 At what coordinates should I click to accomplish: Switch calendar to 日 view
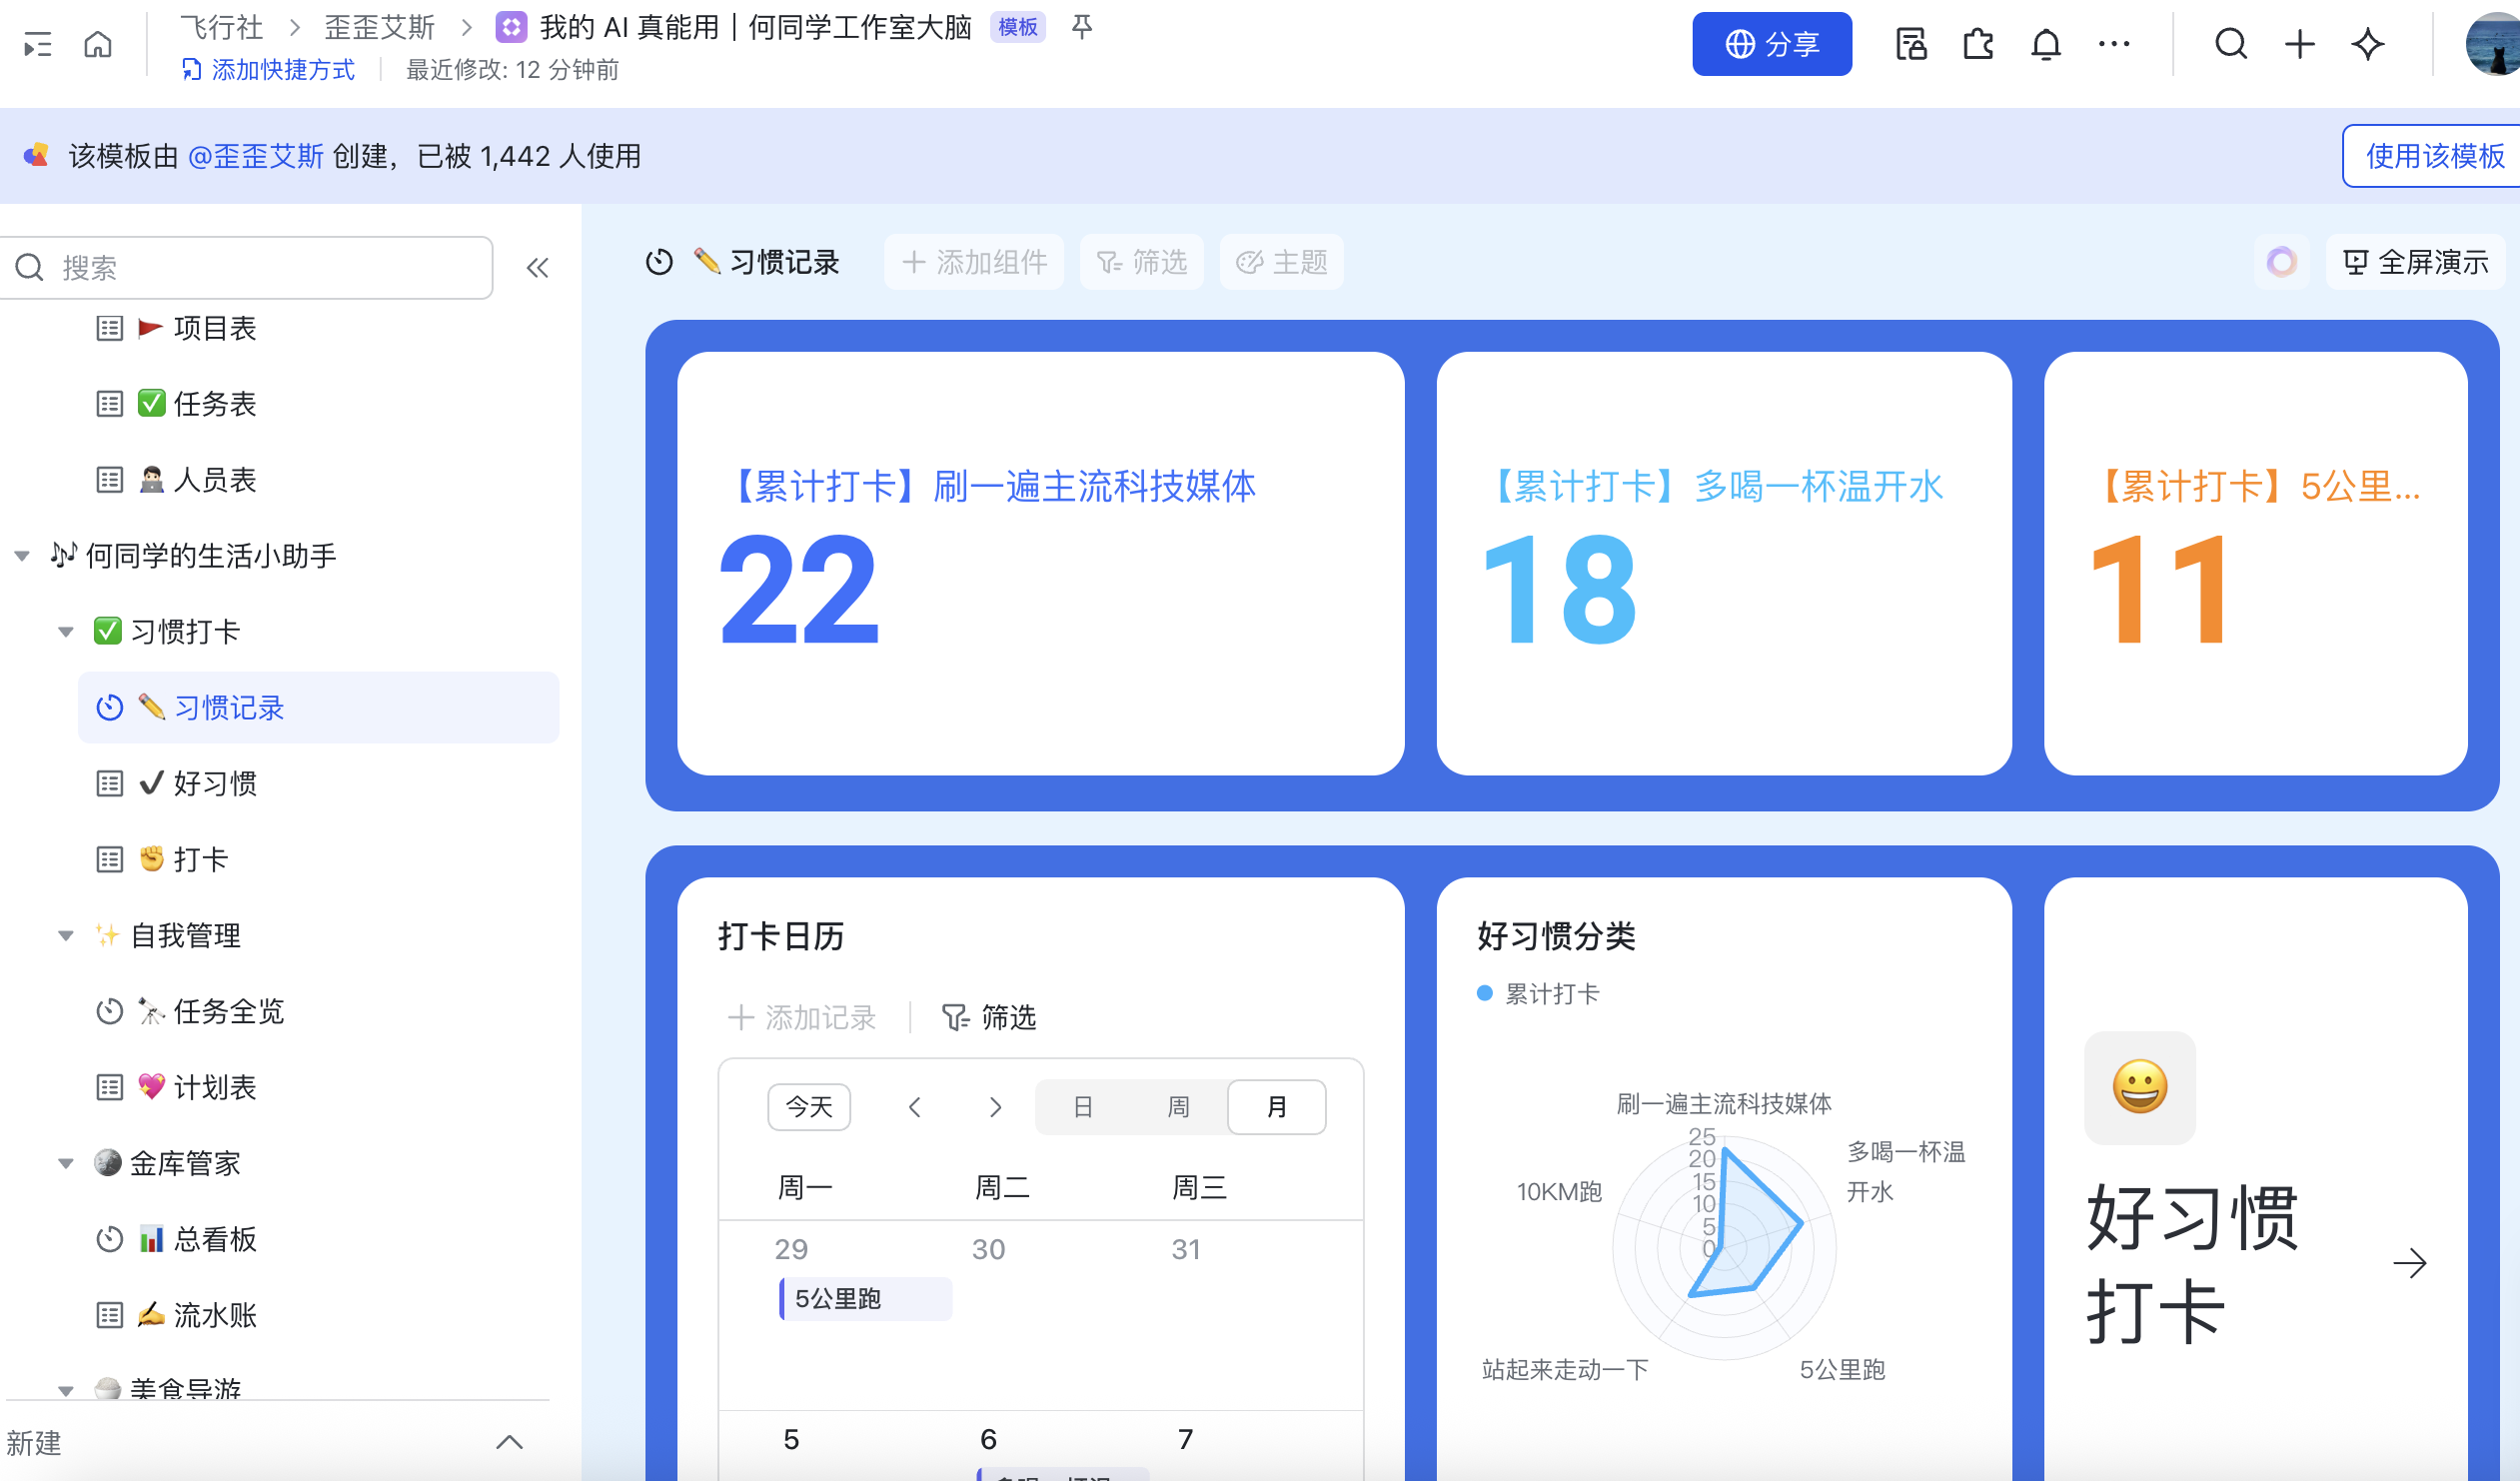(x=1082, y=1107)
